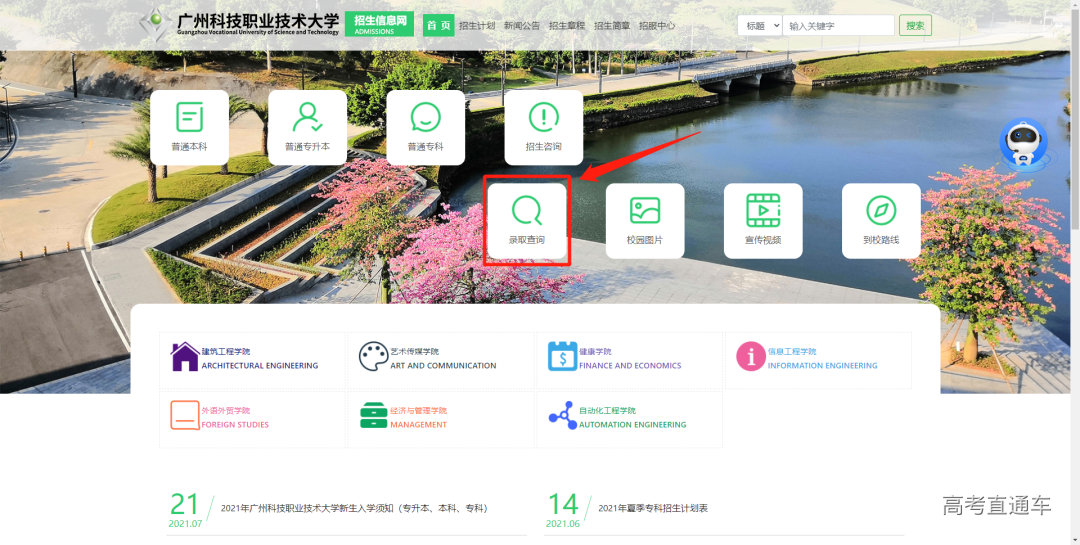
Task: Open the 招生简章 menu item
Action: 612,25
